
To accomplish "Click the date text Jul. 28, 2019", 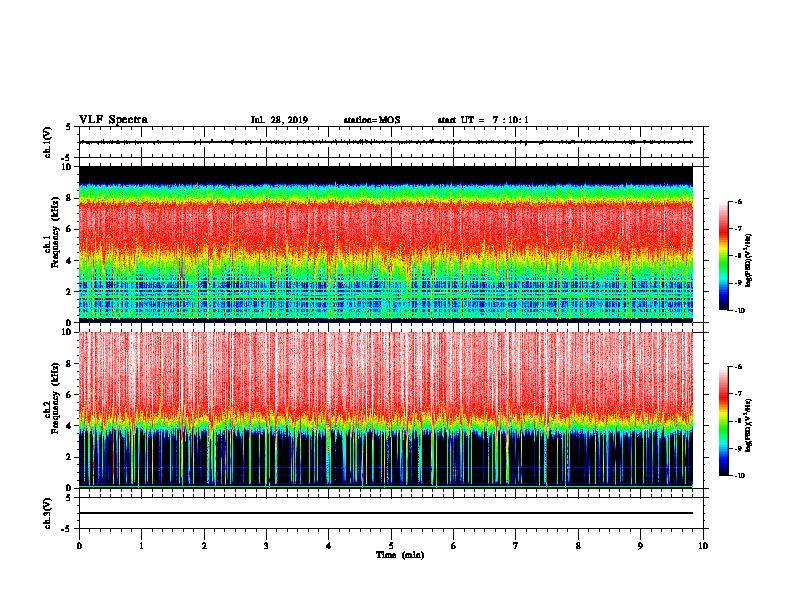I will click(x=279, y=120).
